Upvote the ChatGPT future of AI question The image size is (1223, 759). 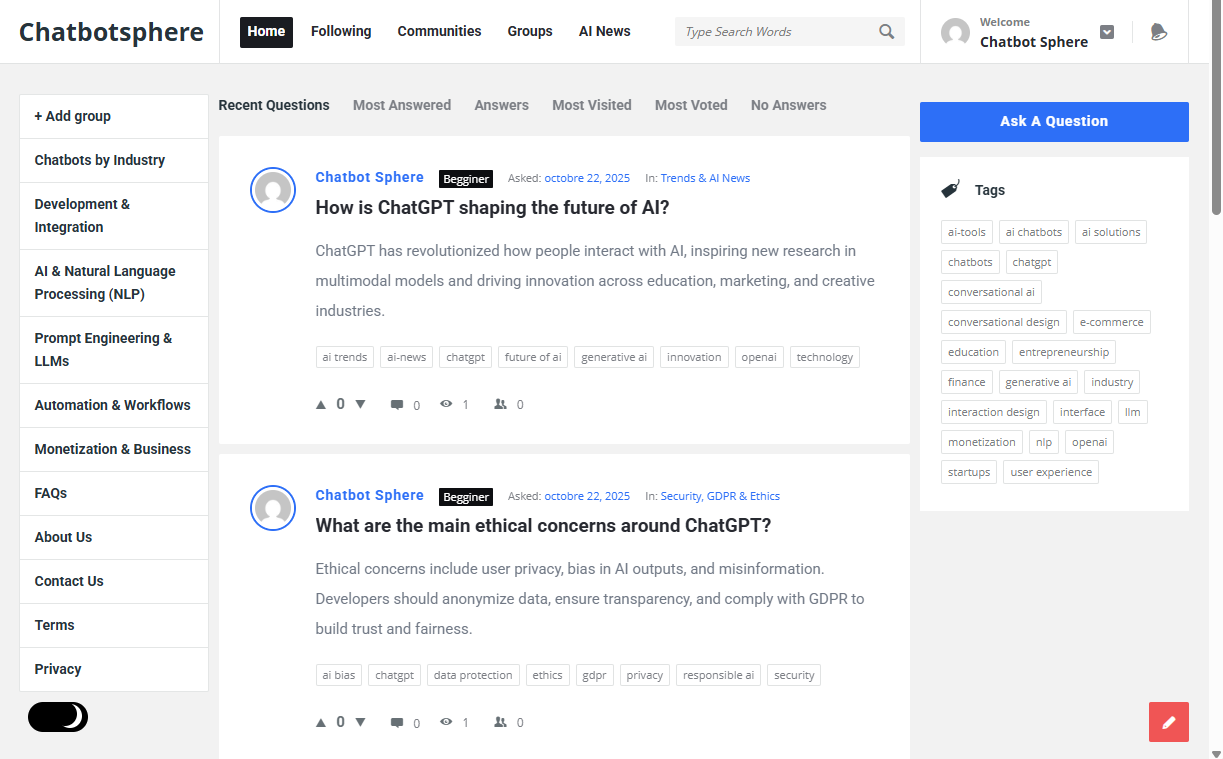point(321,404)
